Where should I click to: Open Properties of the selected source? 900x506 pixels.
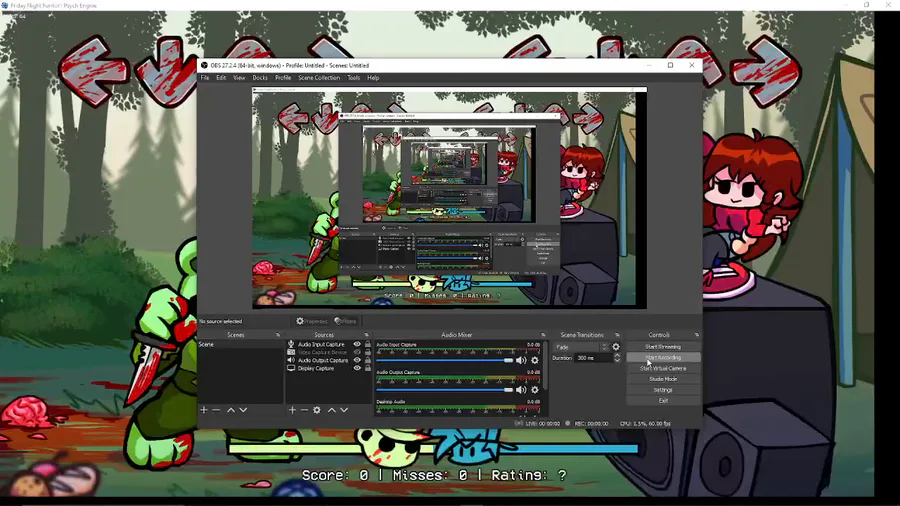click(312, 321)
